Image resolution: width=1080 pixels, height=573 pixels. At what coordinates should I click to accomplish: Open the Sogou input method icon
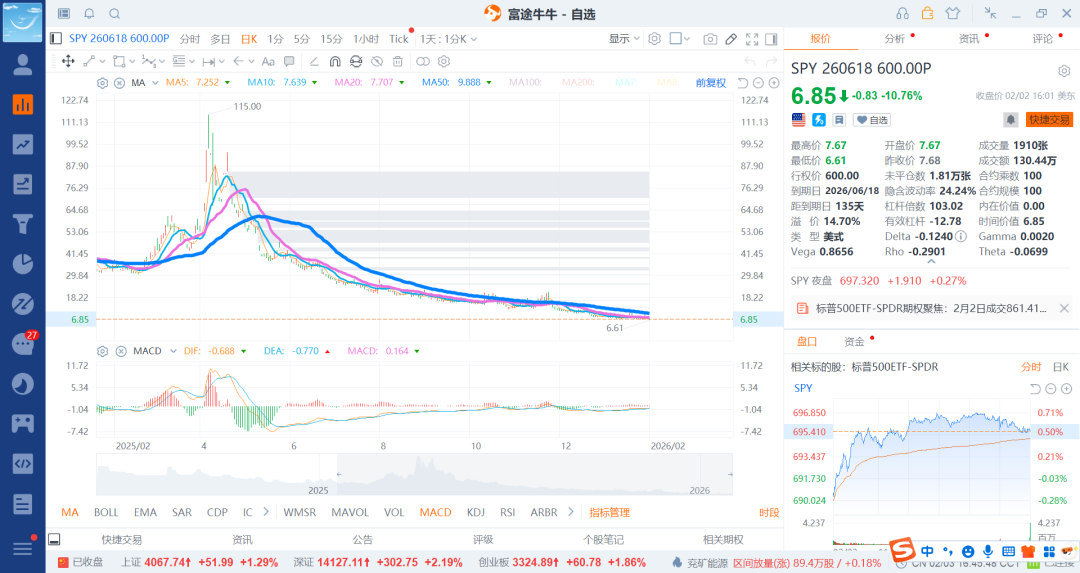pyautogui.click(x=902, y=550)
